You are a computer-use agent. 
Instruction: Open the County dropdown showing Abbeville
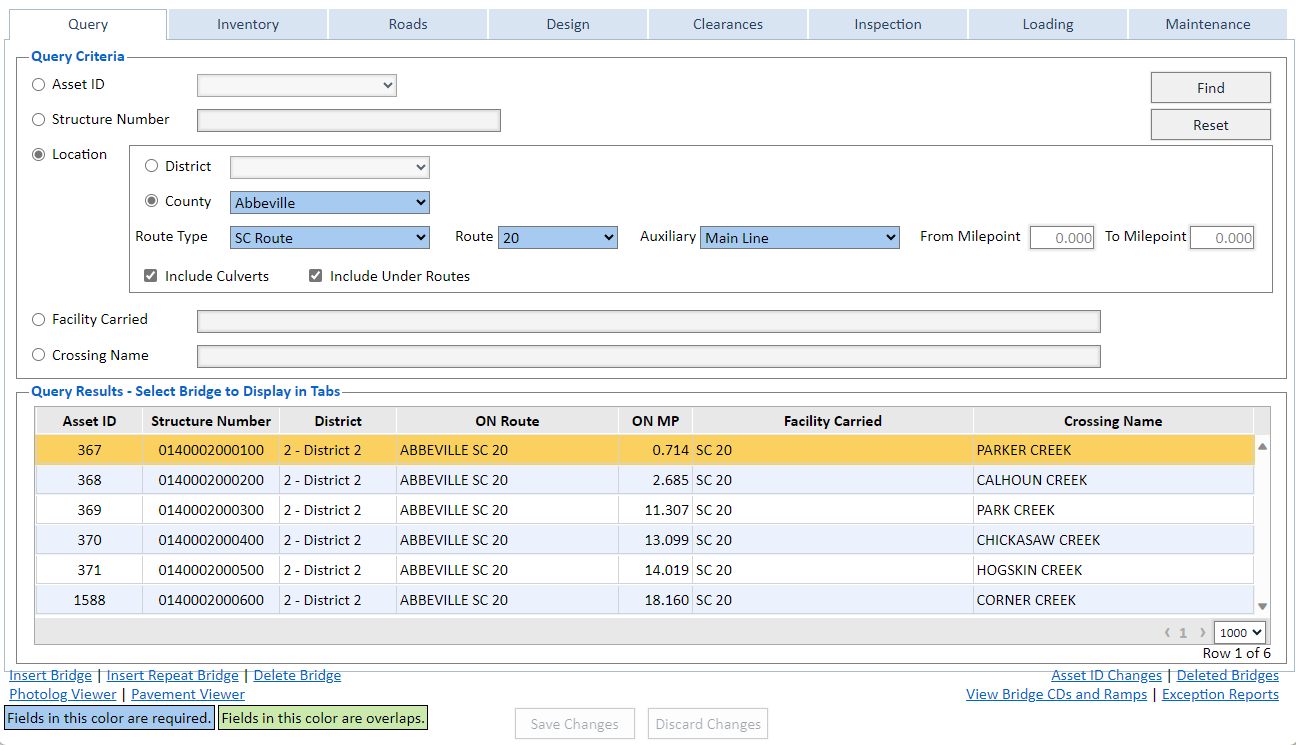[x=330, y=202]
